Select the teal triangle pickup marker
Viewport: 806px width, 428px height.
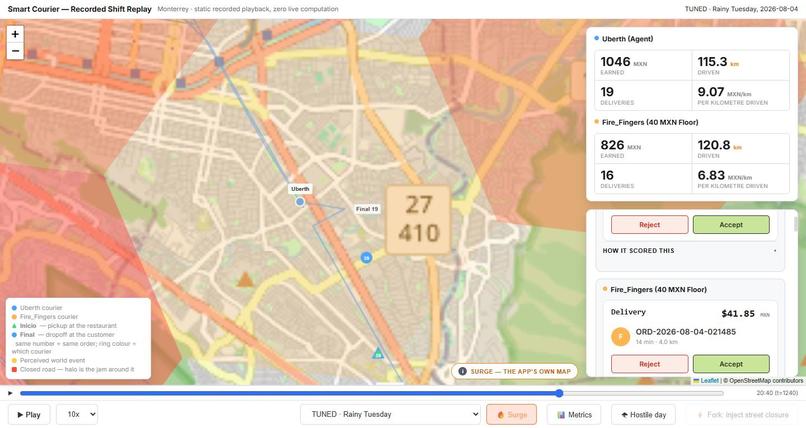click(378, 353)
